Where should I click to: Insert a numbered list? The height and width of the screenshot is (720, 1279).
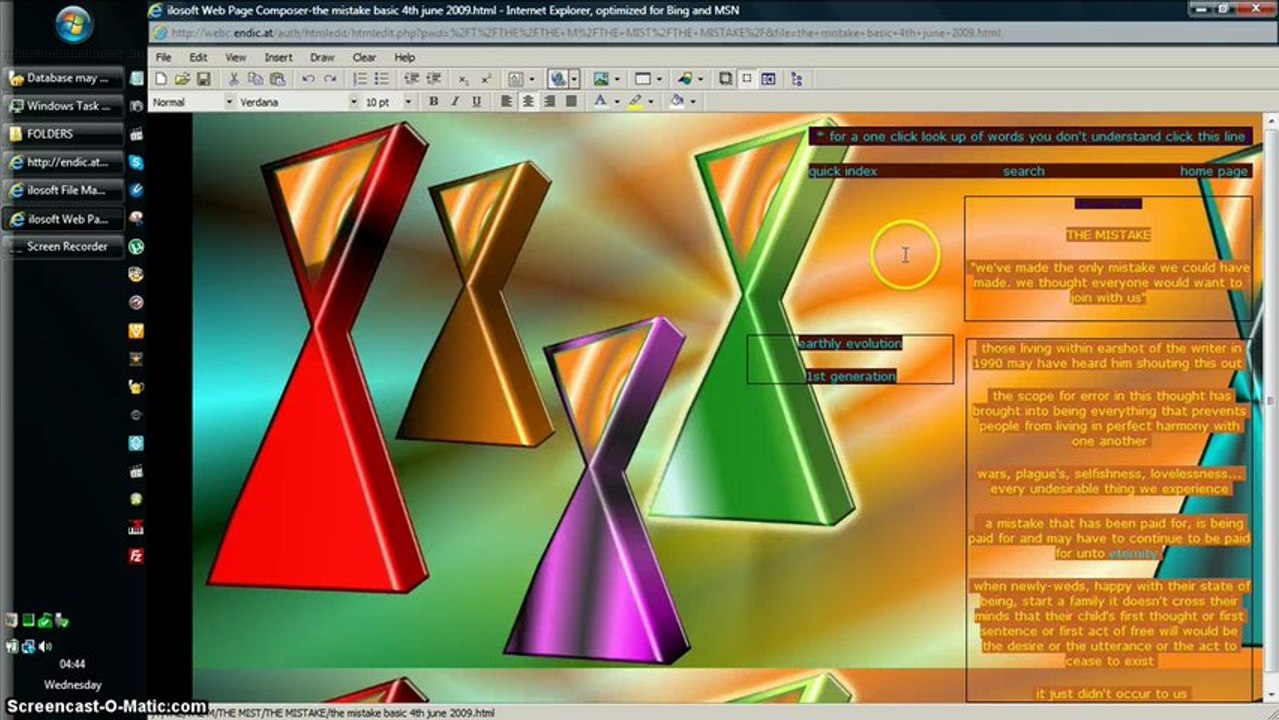tap(360, 79)
